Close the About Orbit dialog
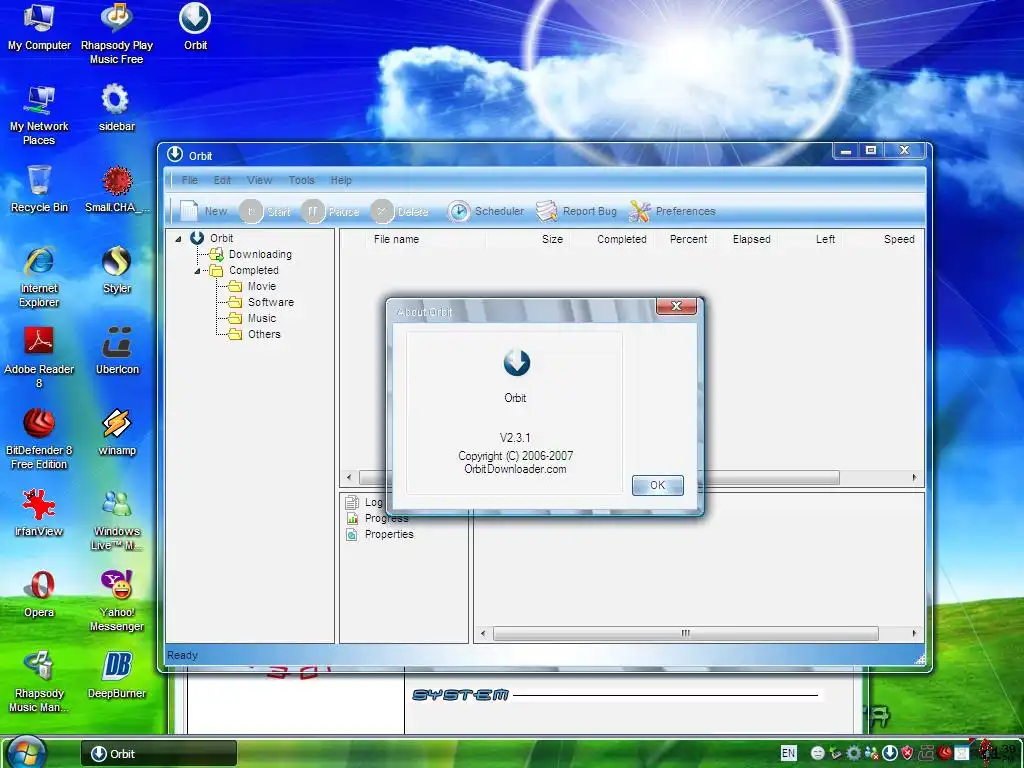Screen dimensions: 1024x768 pos(676,306)
